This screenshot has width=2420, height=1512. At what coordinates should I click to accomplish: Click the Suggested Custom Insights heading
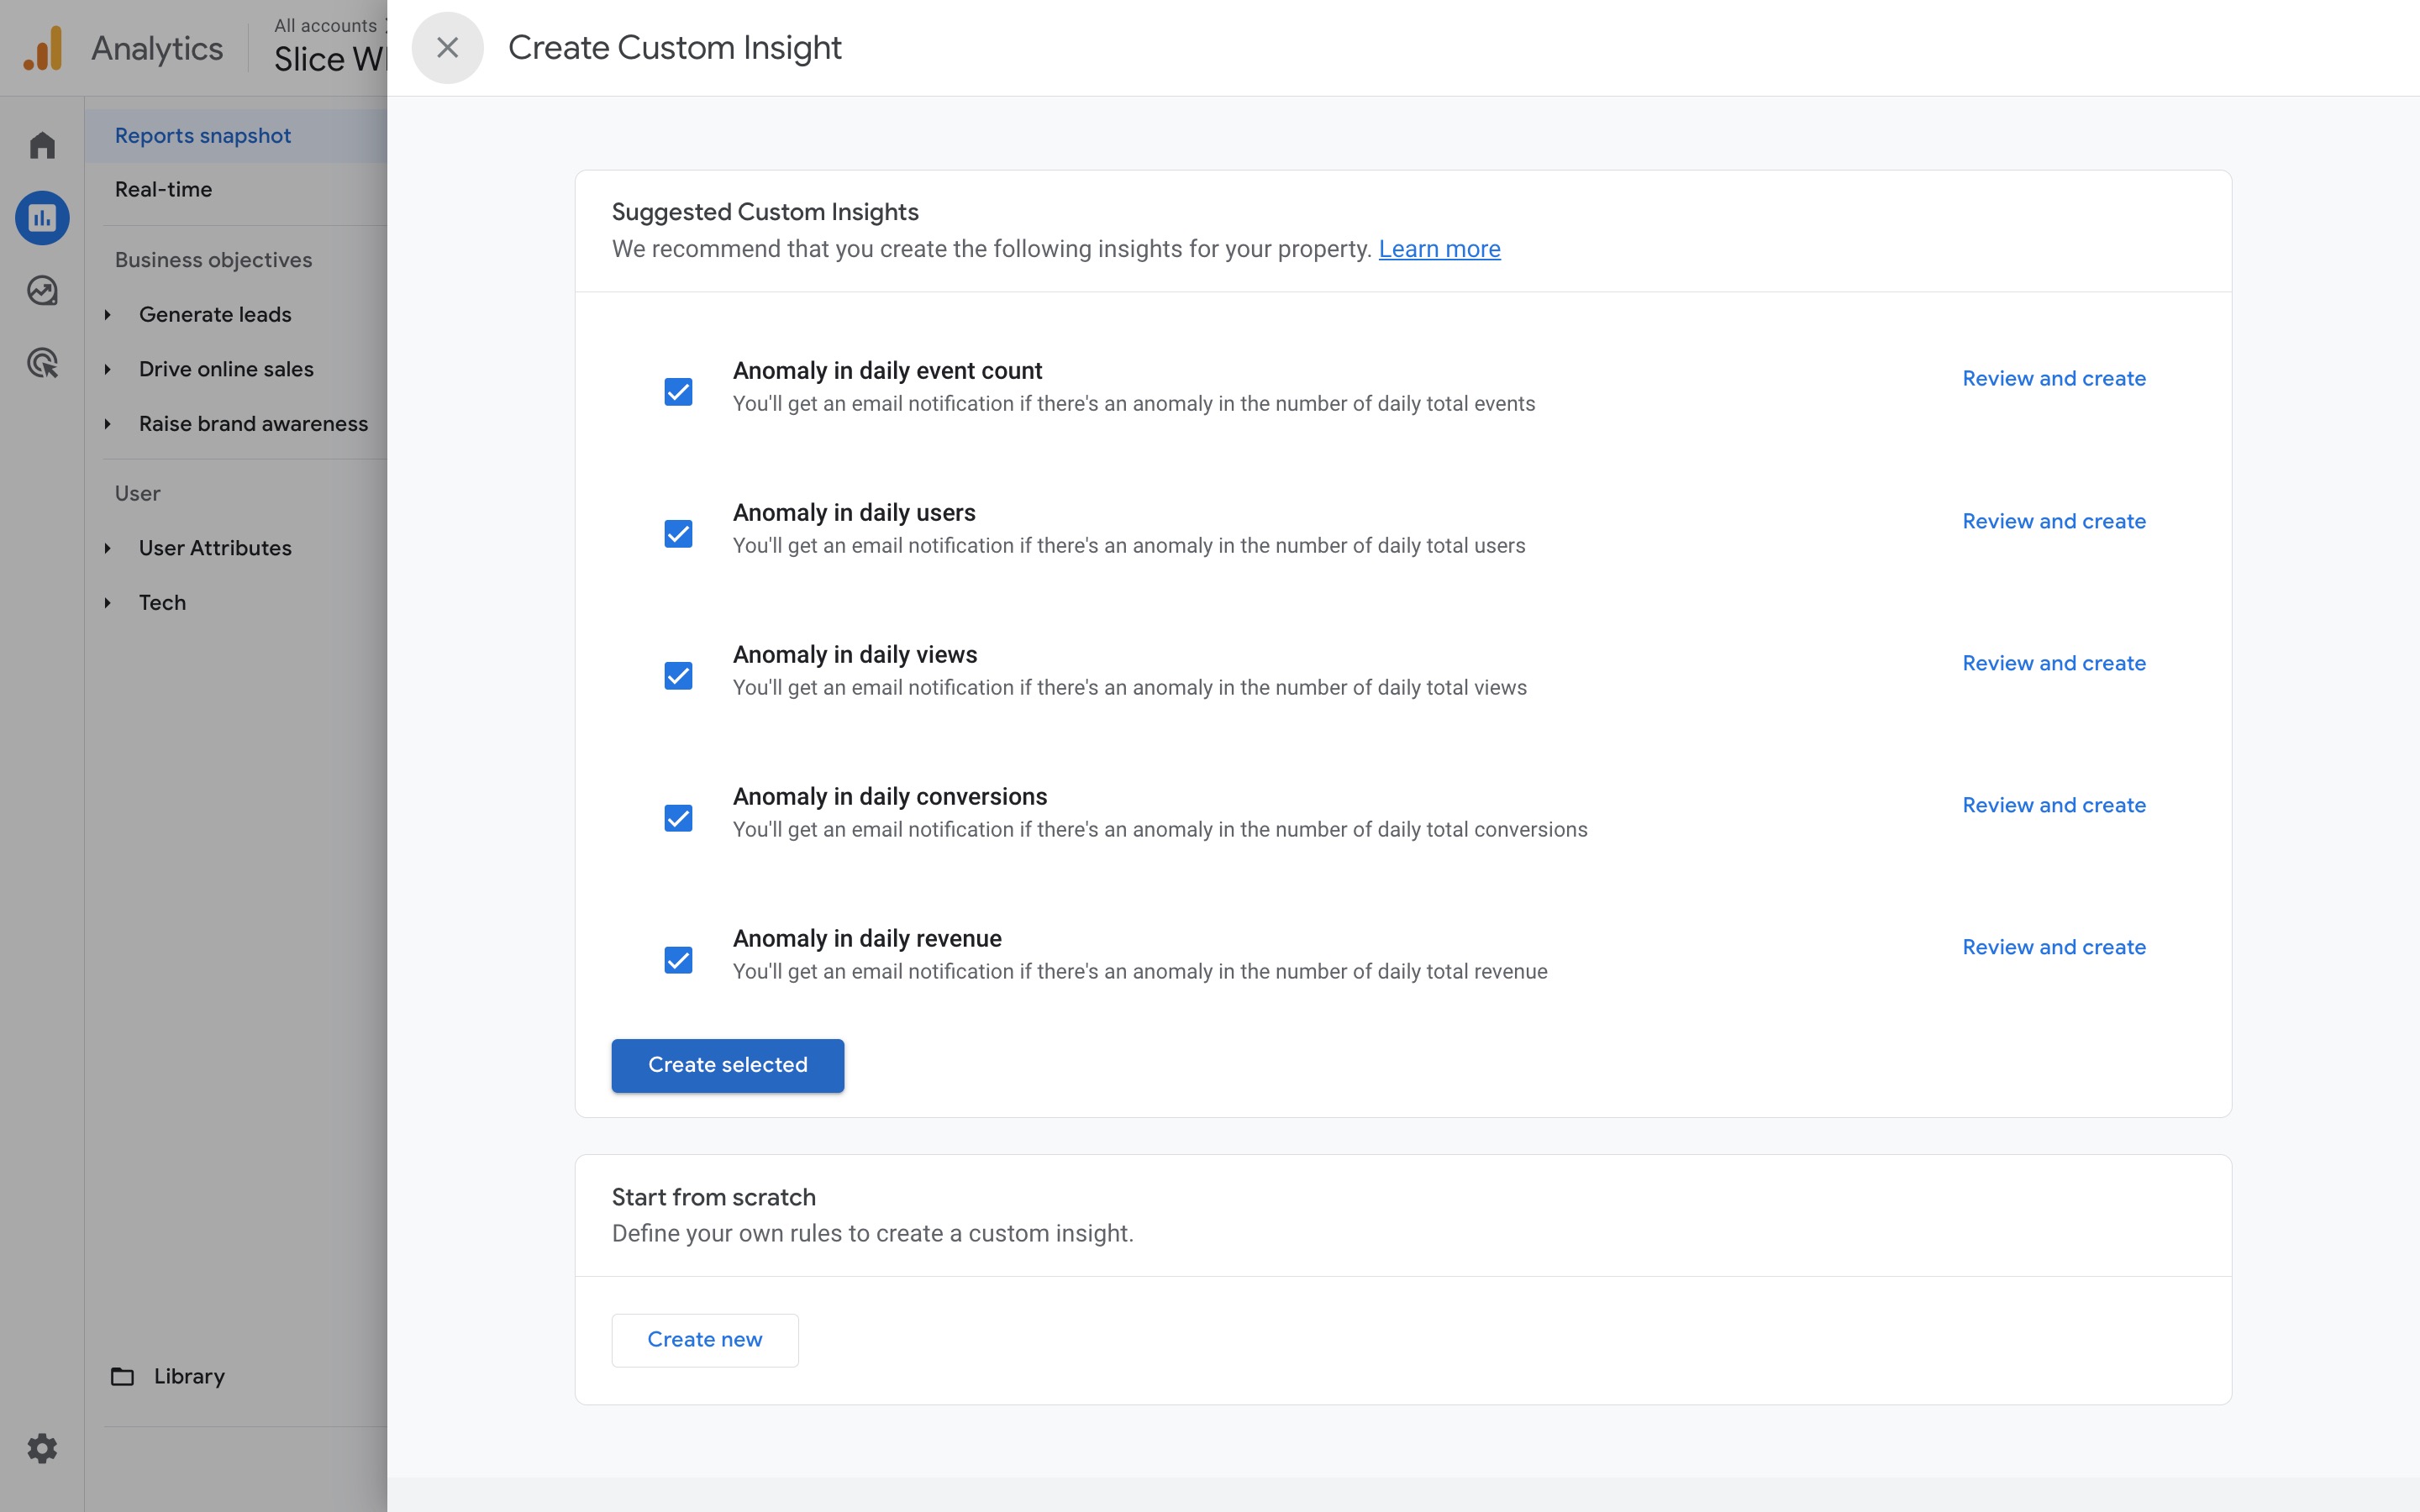[765, 212]
